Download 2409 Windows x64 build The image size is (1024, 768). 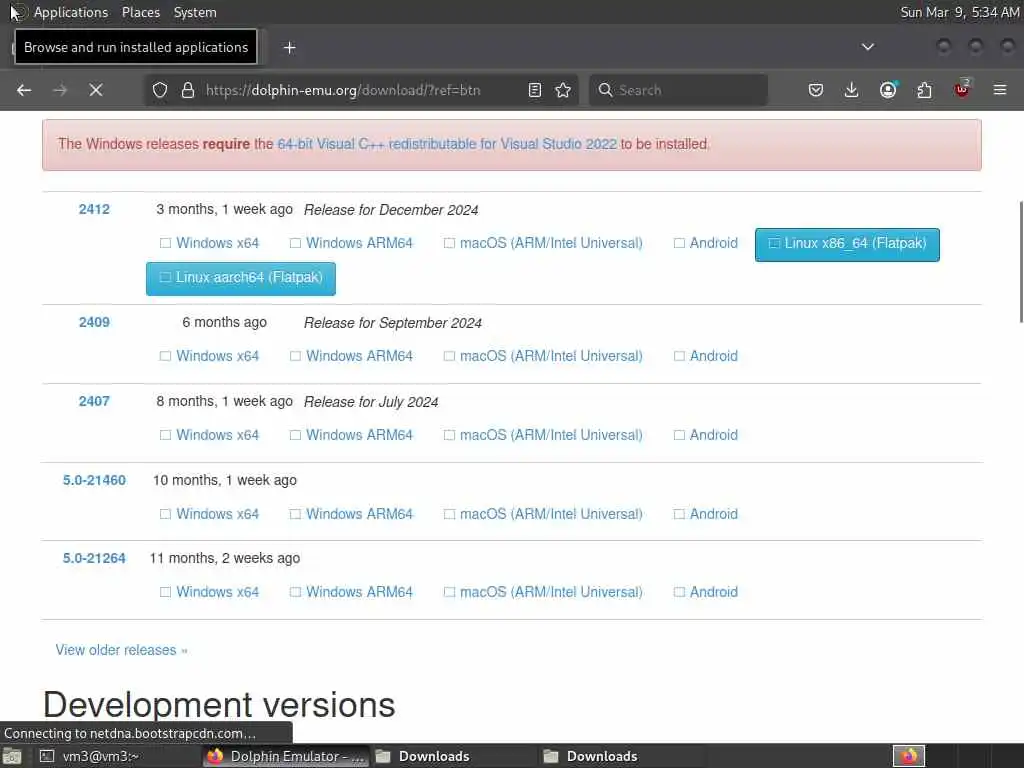click(210, 356)
